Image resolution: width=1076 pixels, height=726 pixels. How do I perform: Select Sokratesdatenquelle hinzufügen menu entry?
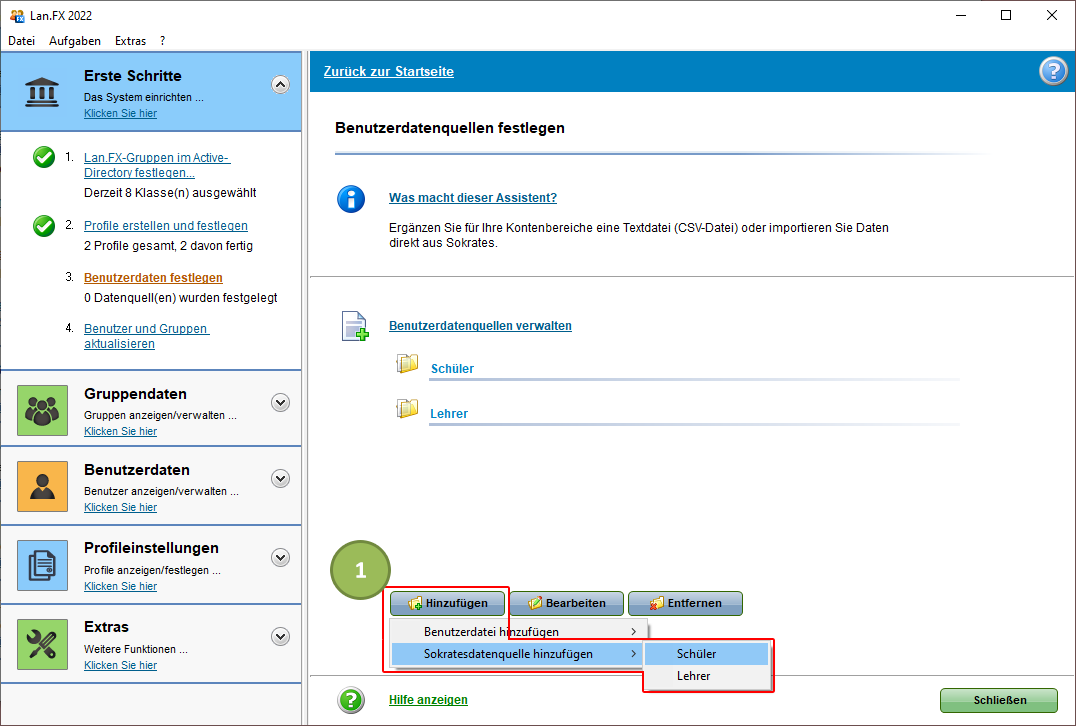[518, 654]
